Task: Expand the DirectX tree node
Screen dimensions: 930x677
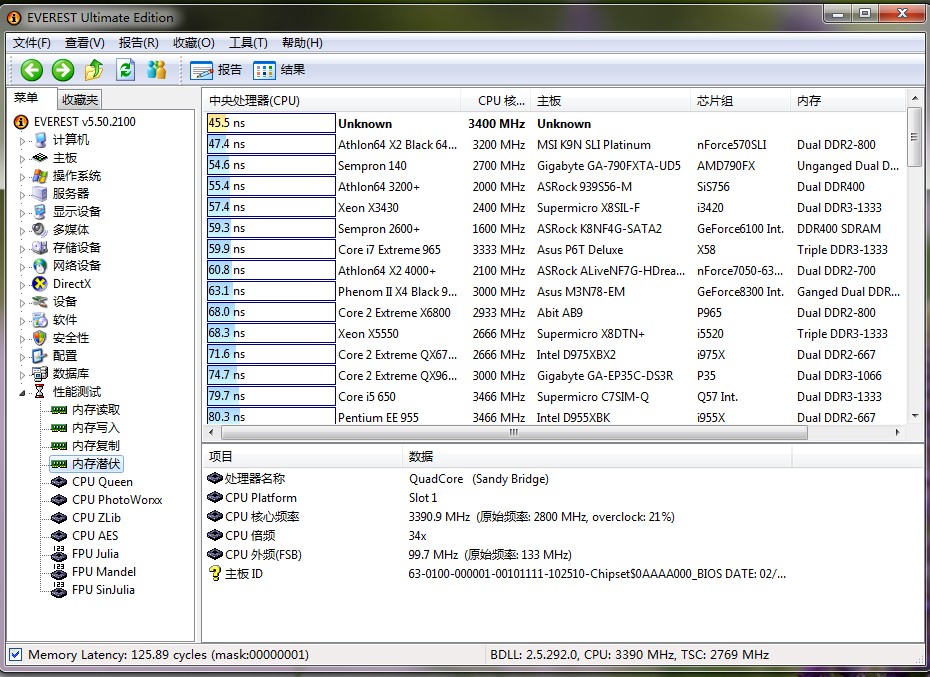Action: [x=23, y=285]
